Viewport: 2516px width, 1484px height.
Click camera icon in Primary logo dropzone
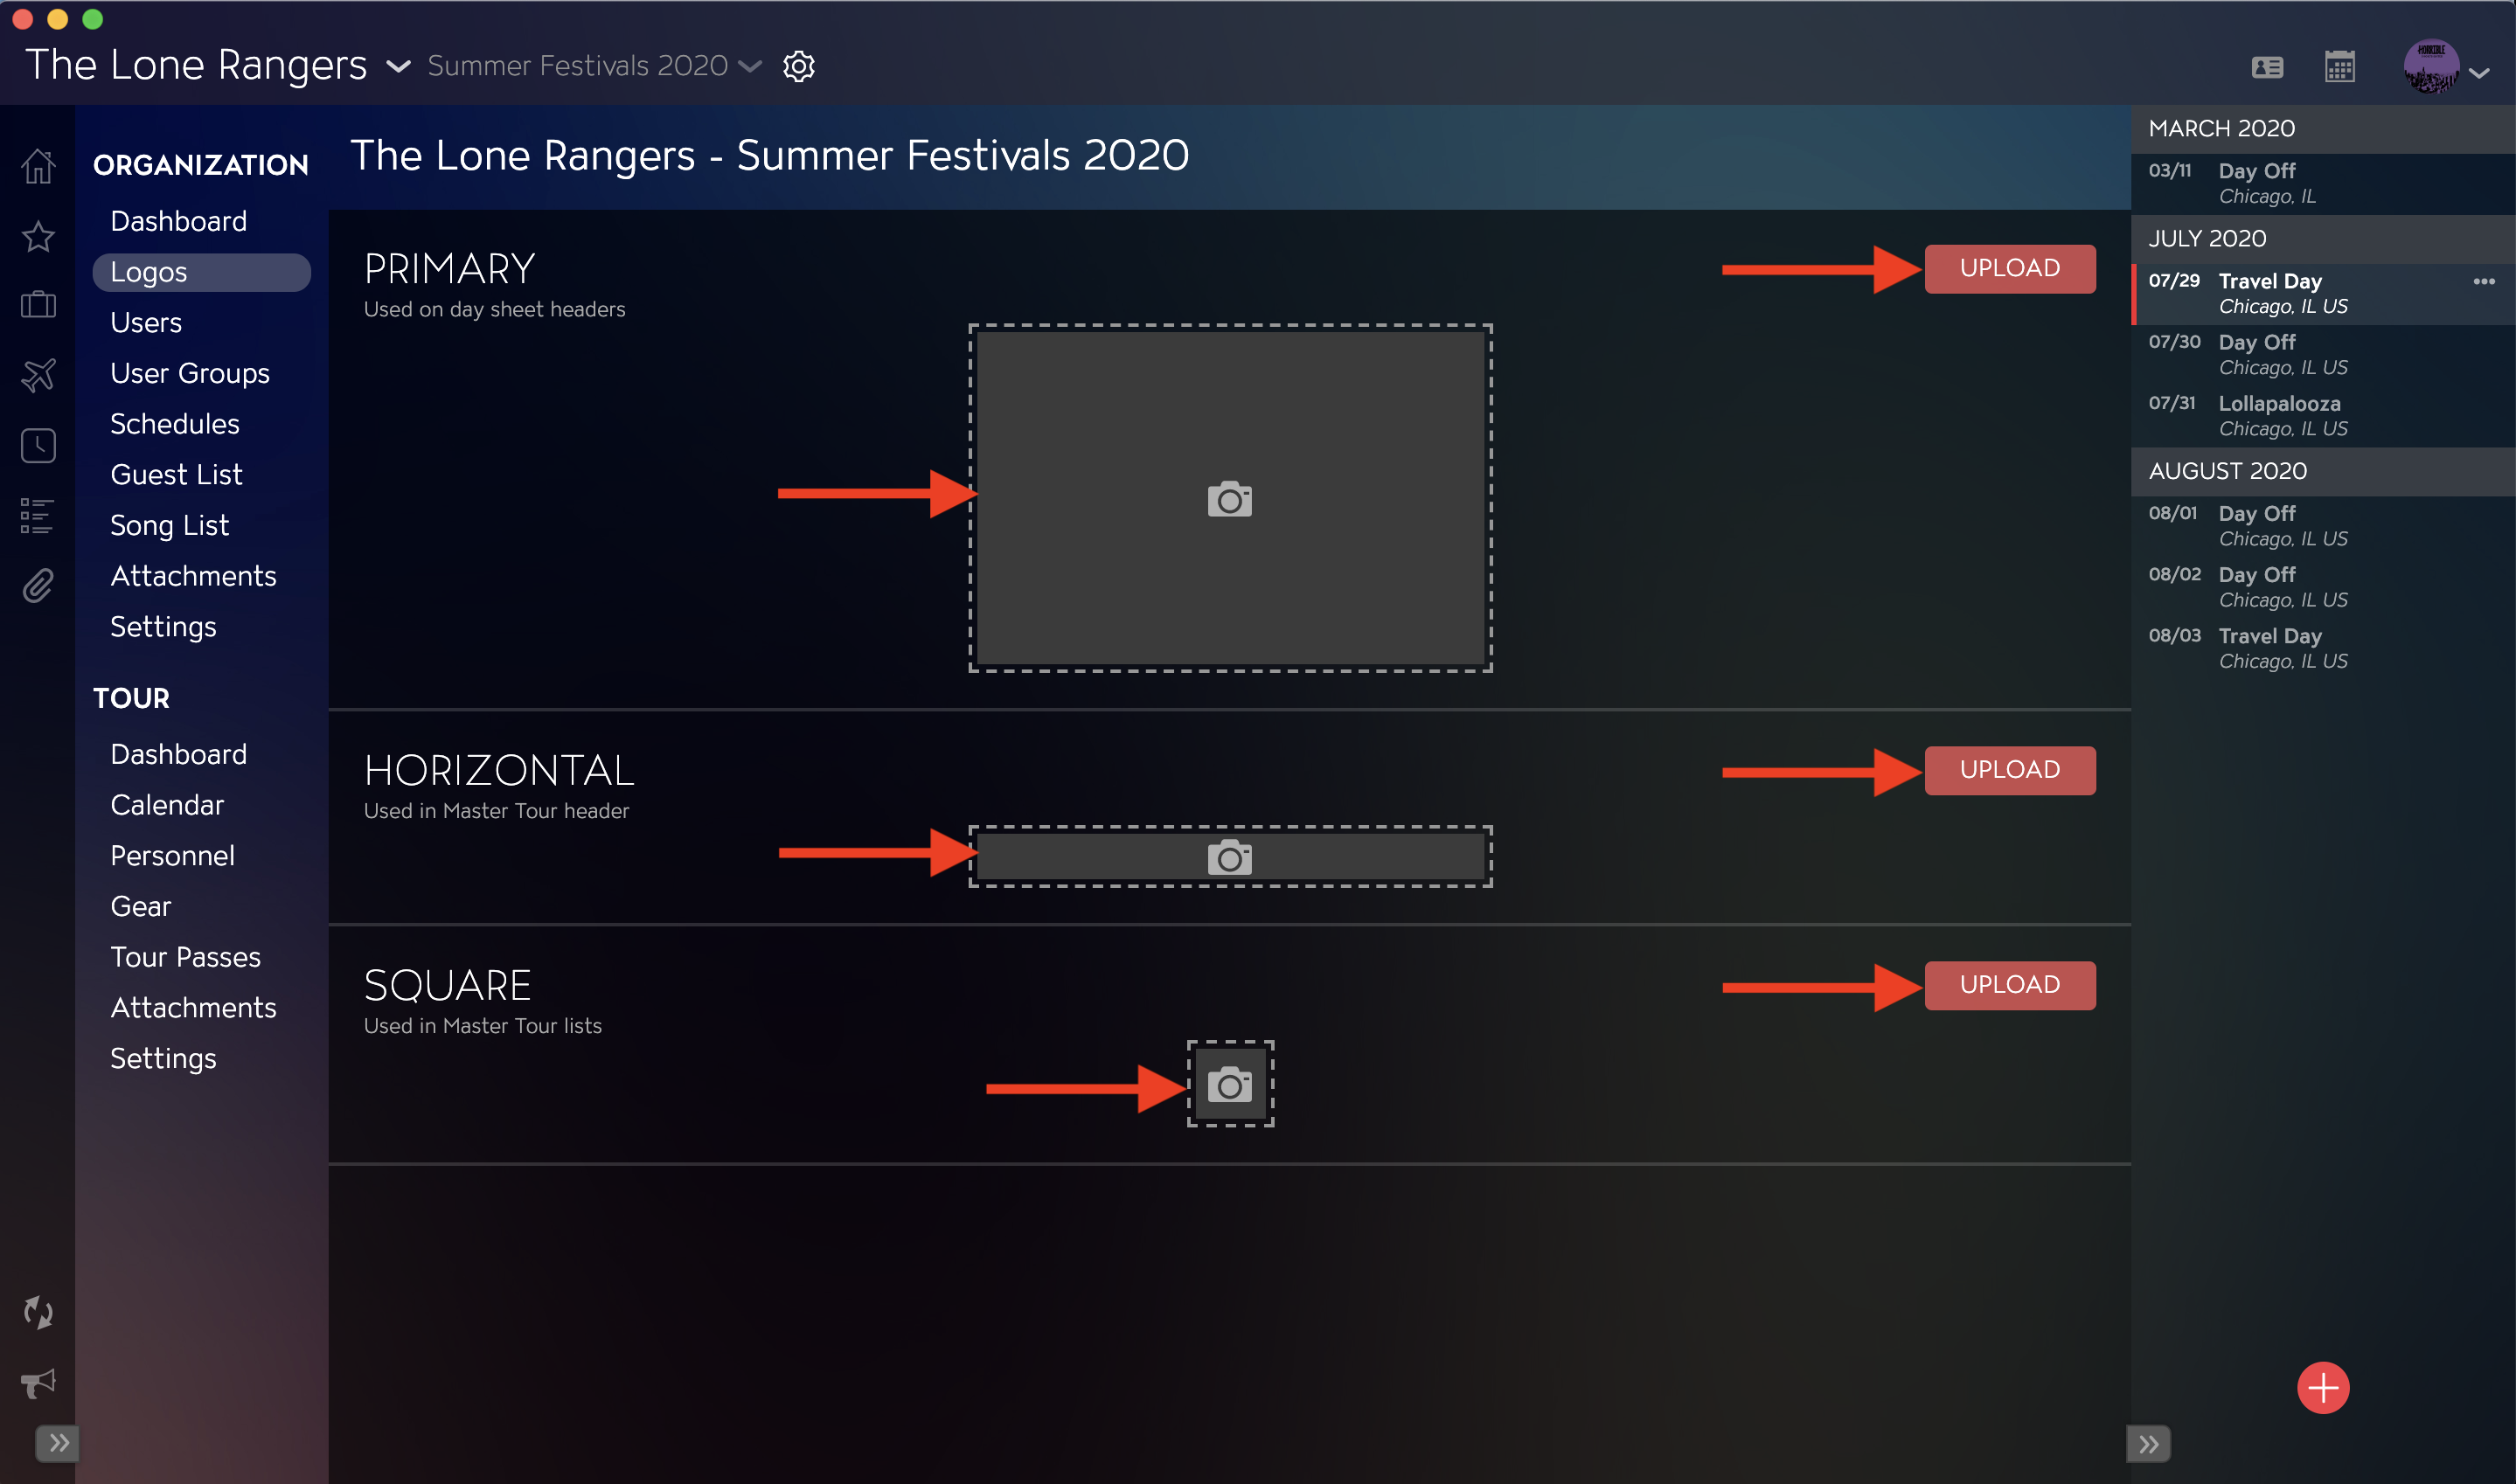tap(1229, 499)
